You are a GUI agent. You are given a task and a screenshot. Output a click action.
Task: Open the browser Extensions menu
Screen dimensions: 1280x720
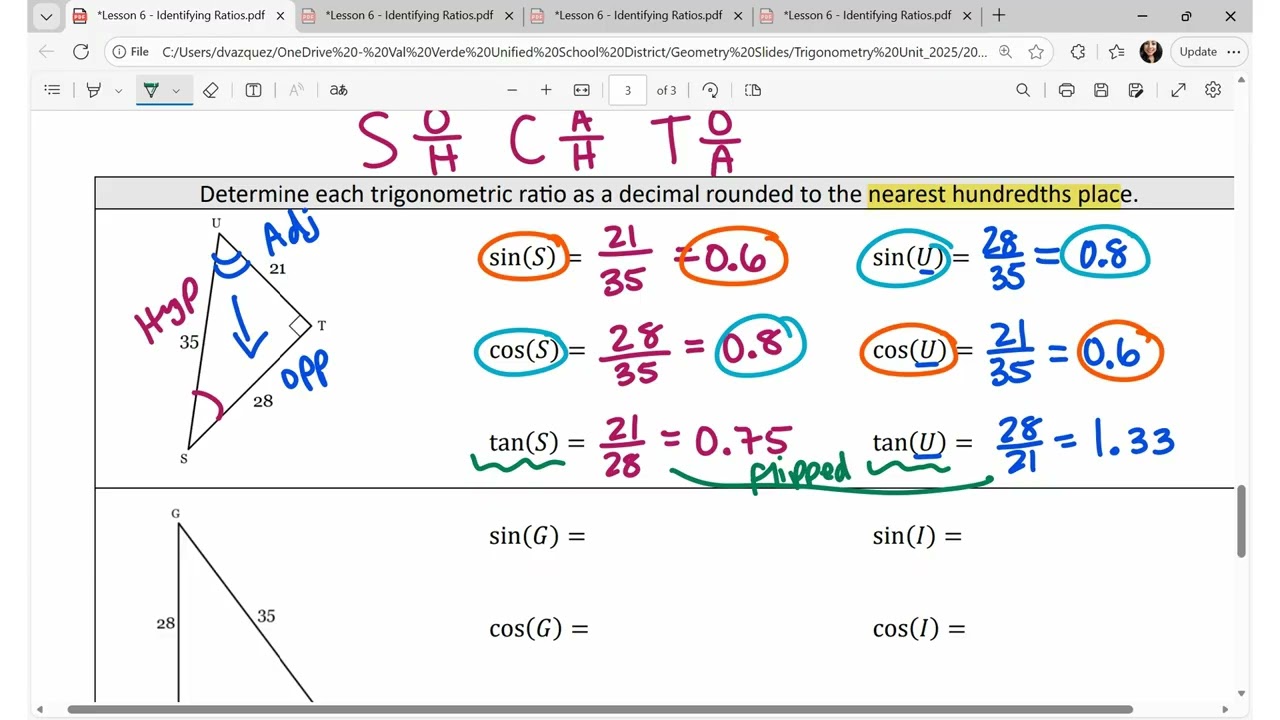1078,52
